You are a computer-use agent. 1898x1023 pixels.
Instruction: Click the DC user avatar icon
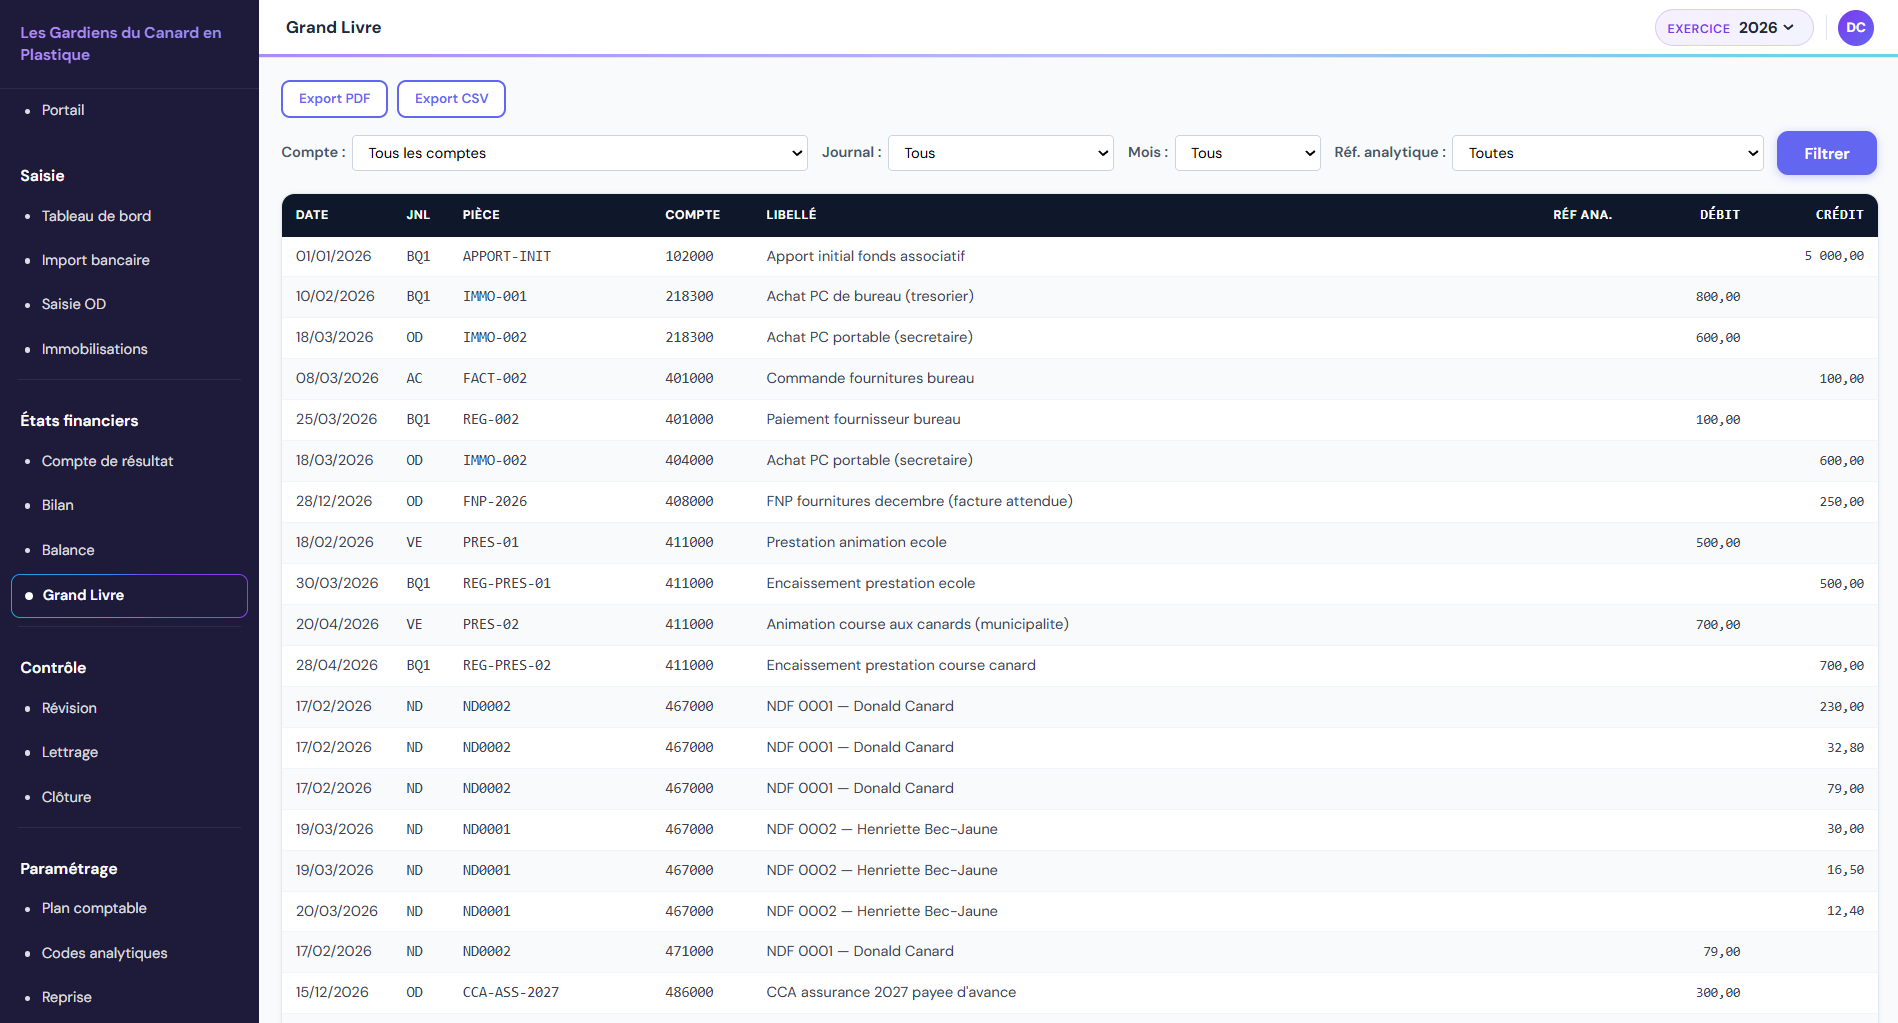click(1855, 28)
